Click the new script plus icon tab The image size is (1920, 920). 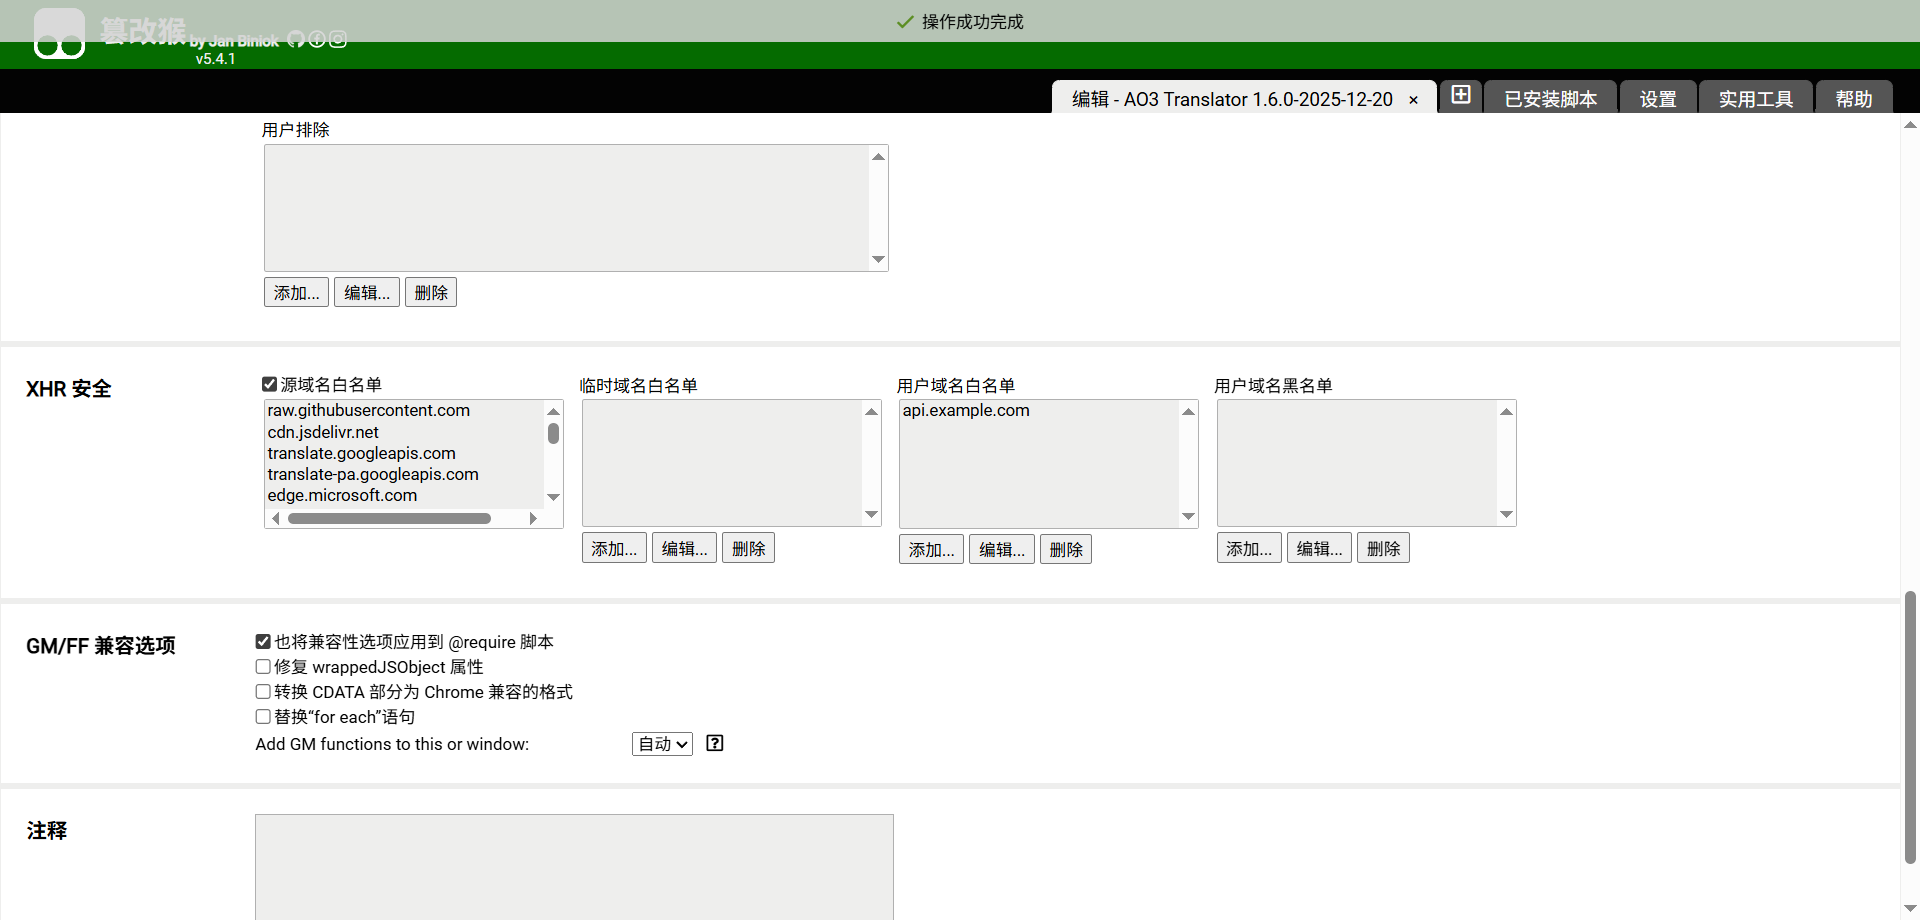click(1461, 95)
